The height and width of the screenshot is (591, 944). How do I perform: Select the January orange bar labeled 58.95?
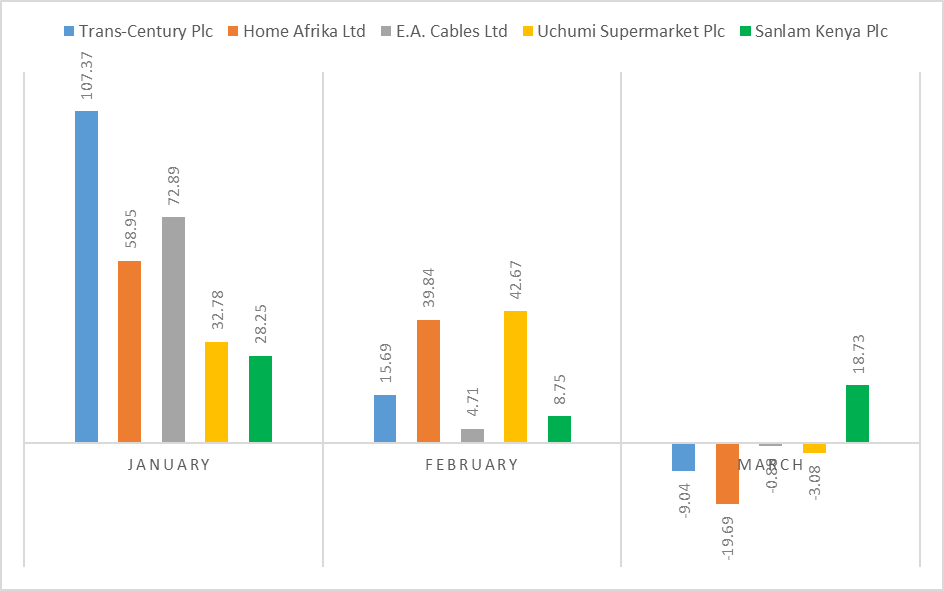[129, 351]
